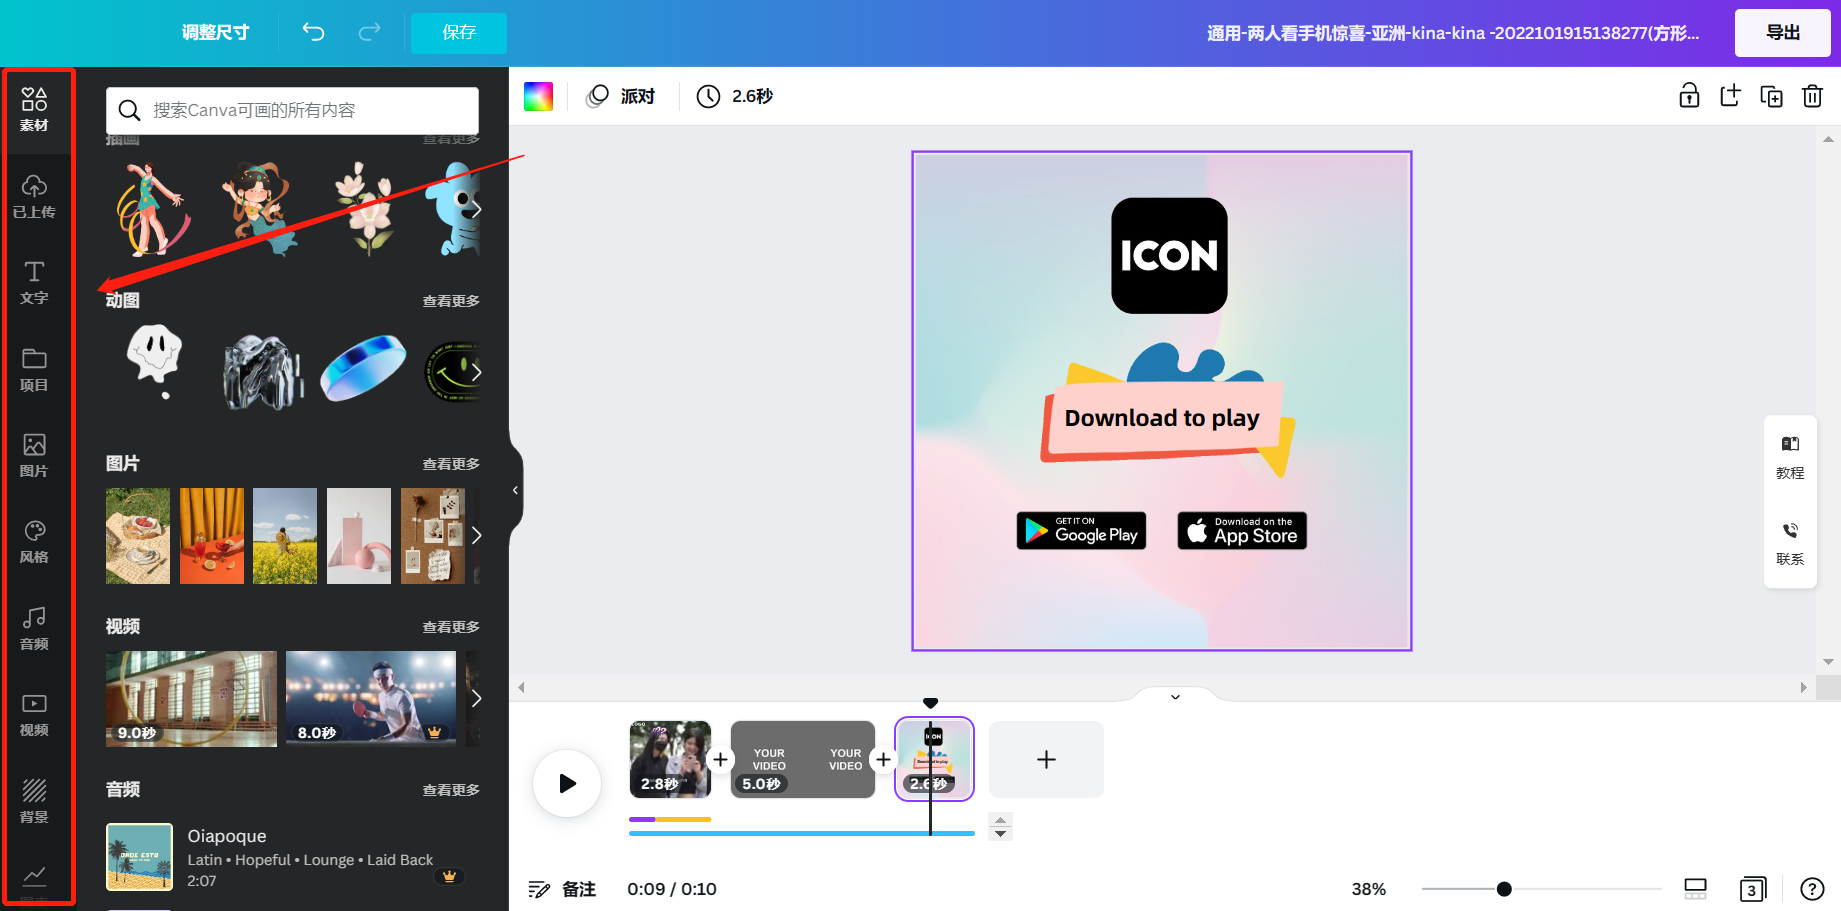Open the 教程 tutorial panel button

coord(1790,458)
